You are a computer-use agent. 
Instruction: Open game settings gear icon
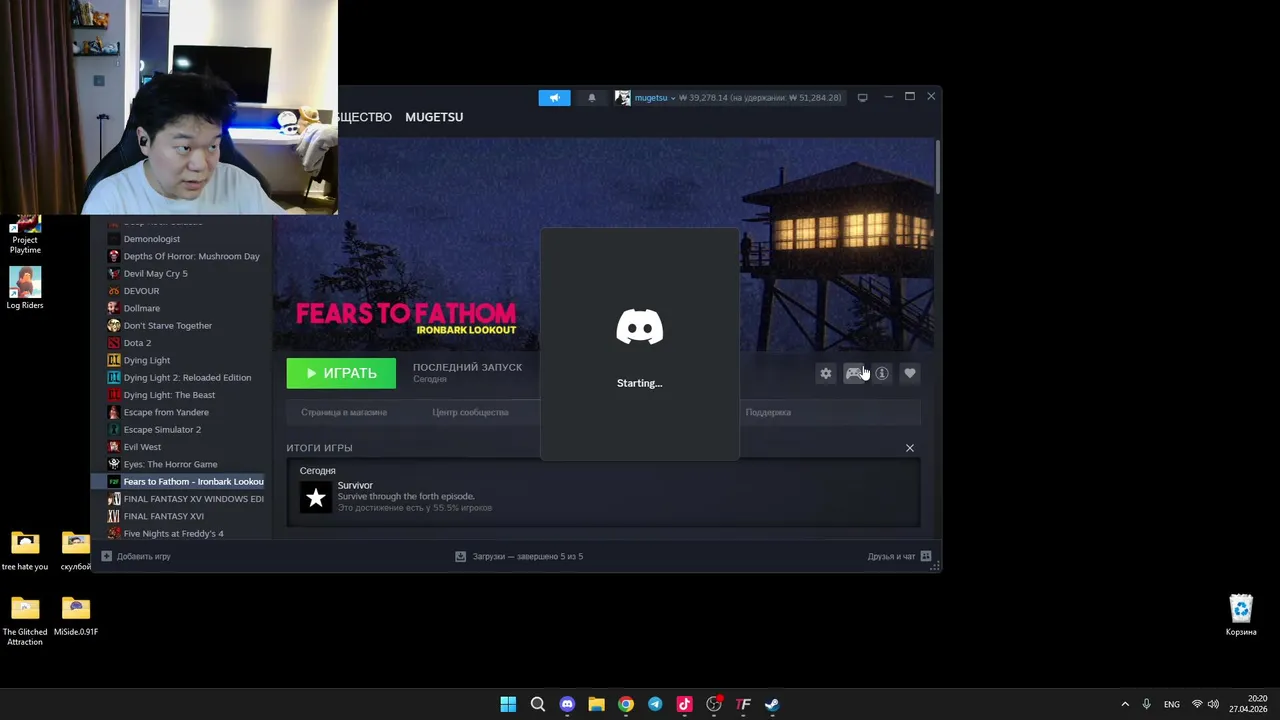click(x=826, y=373)
